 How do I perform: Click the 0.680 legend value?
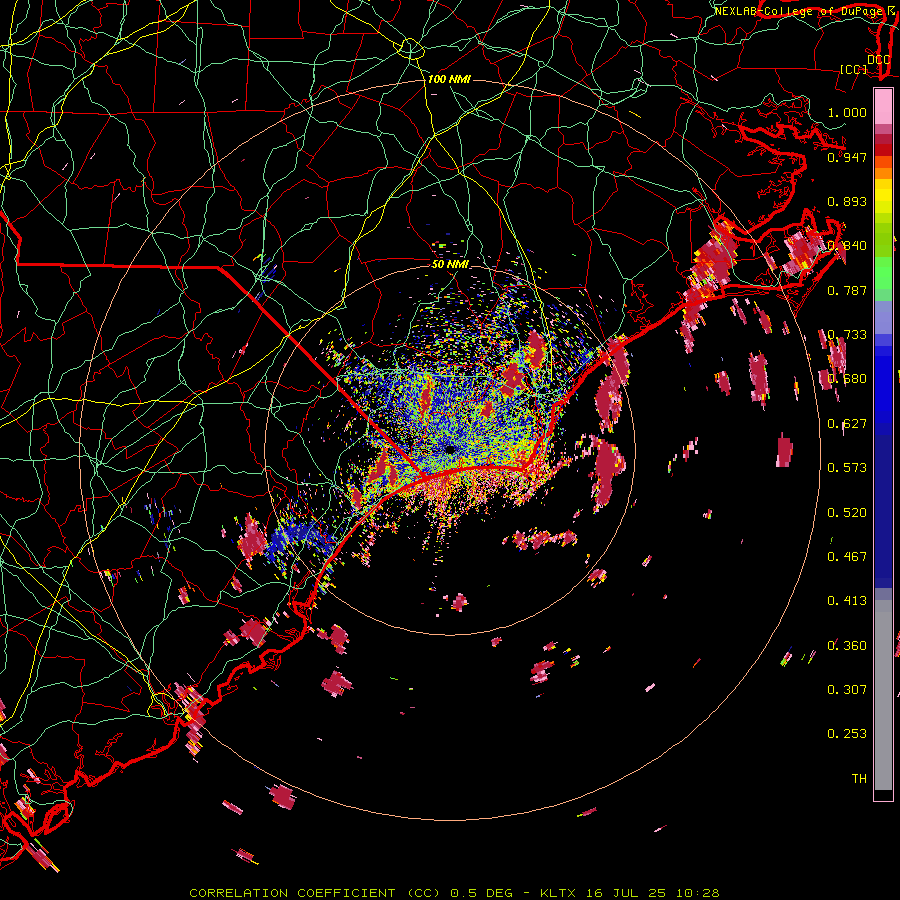point(847,379)
